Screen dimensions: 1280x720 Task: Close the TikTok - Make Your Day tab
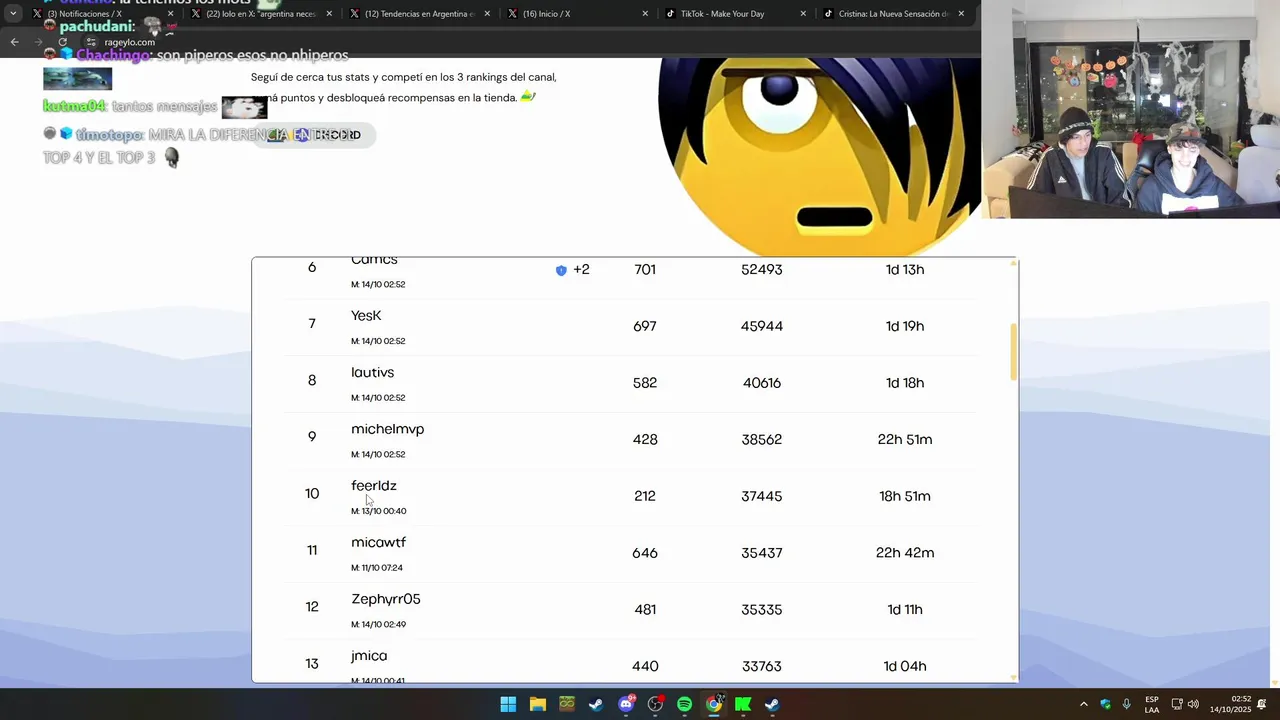tap(804, 14)
